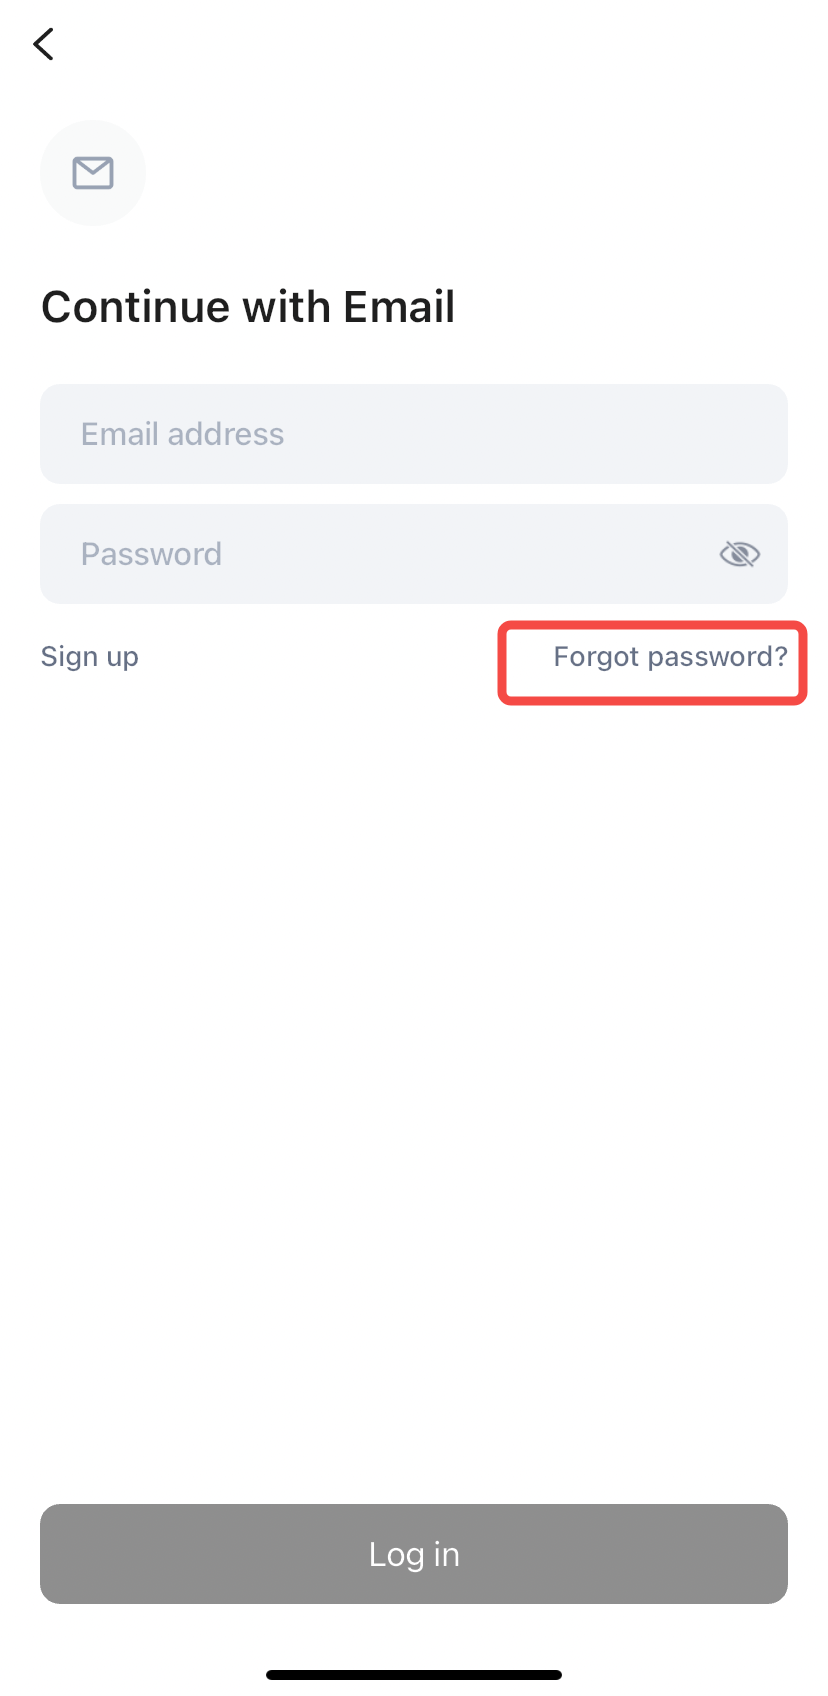Tap the envelope icon in the circle
Screen dimensions: 828x1696
click(93, 173)
